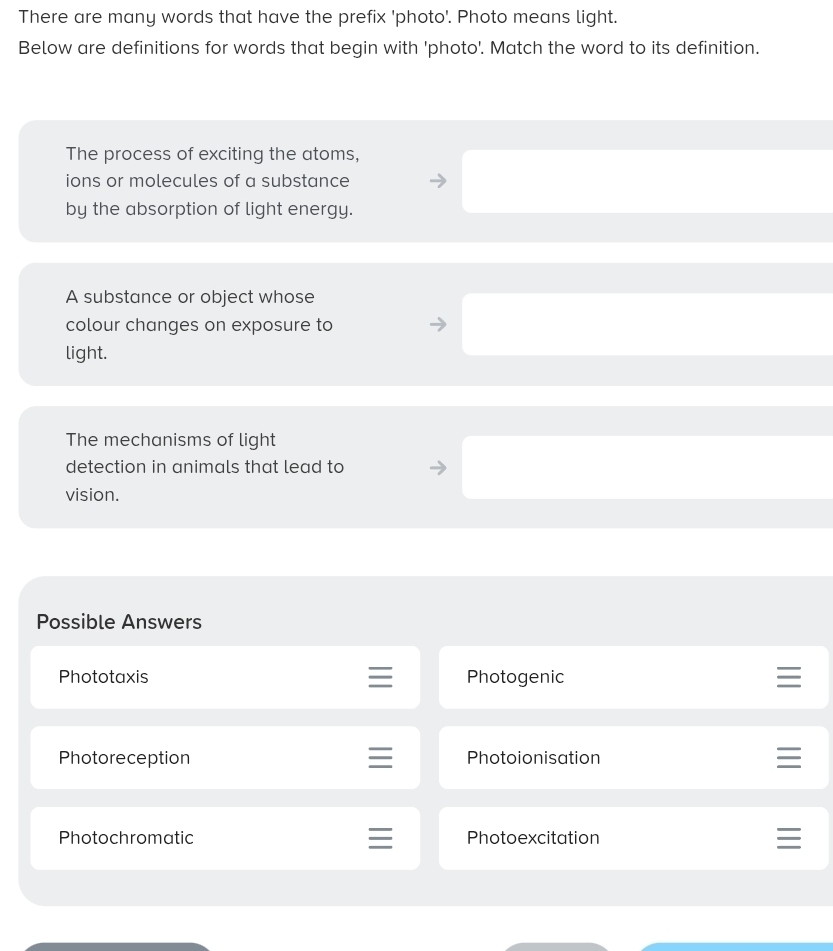The width and height of the screenshot is (833, 951).
Task: Click the drag handle on Photogenic
Action: point(788,677)
